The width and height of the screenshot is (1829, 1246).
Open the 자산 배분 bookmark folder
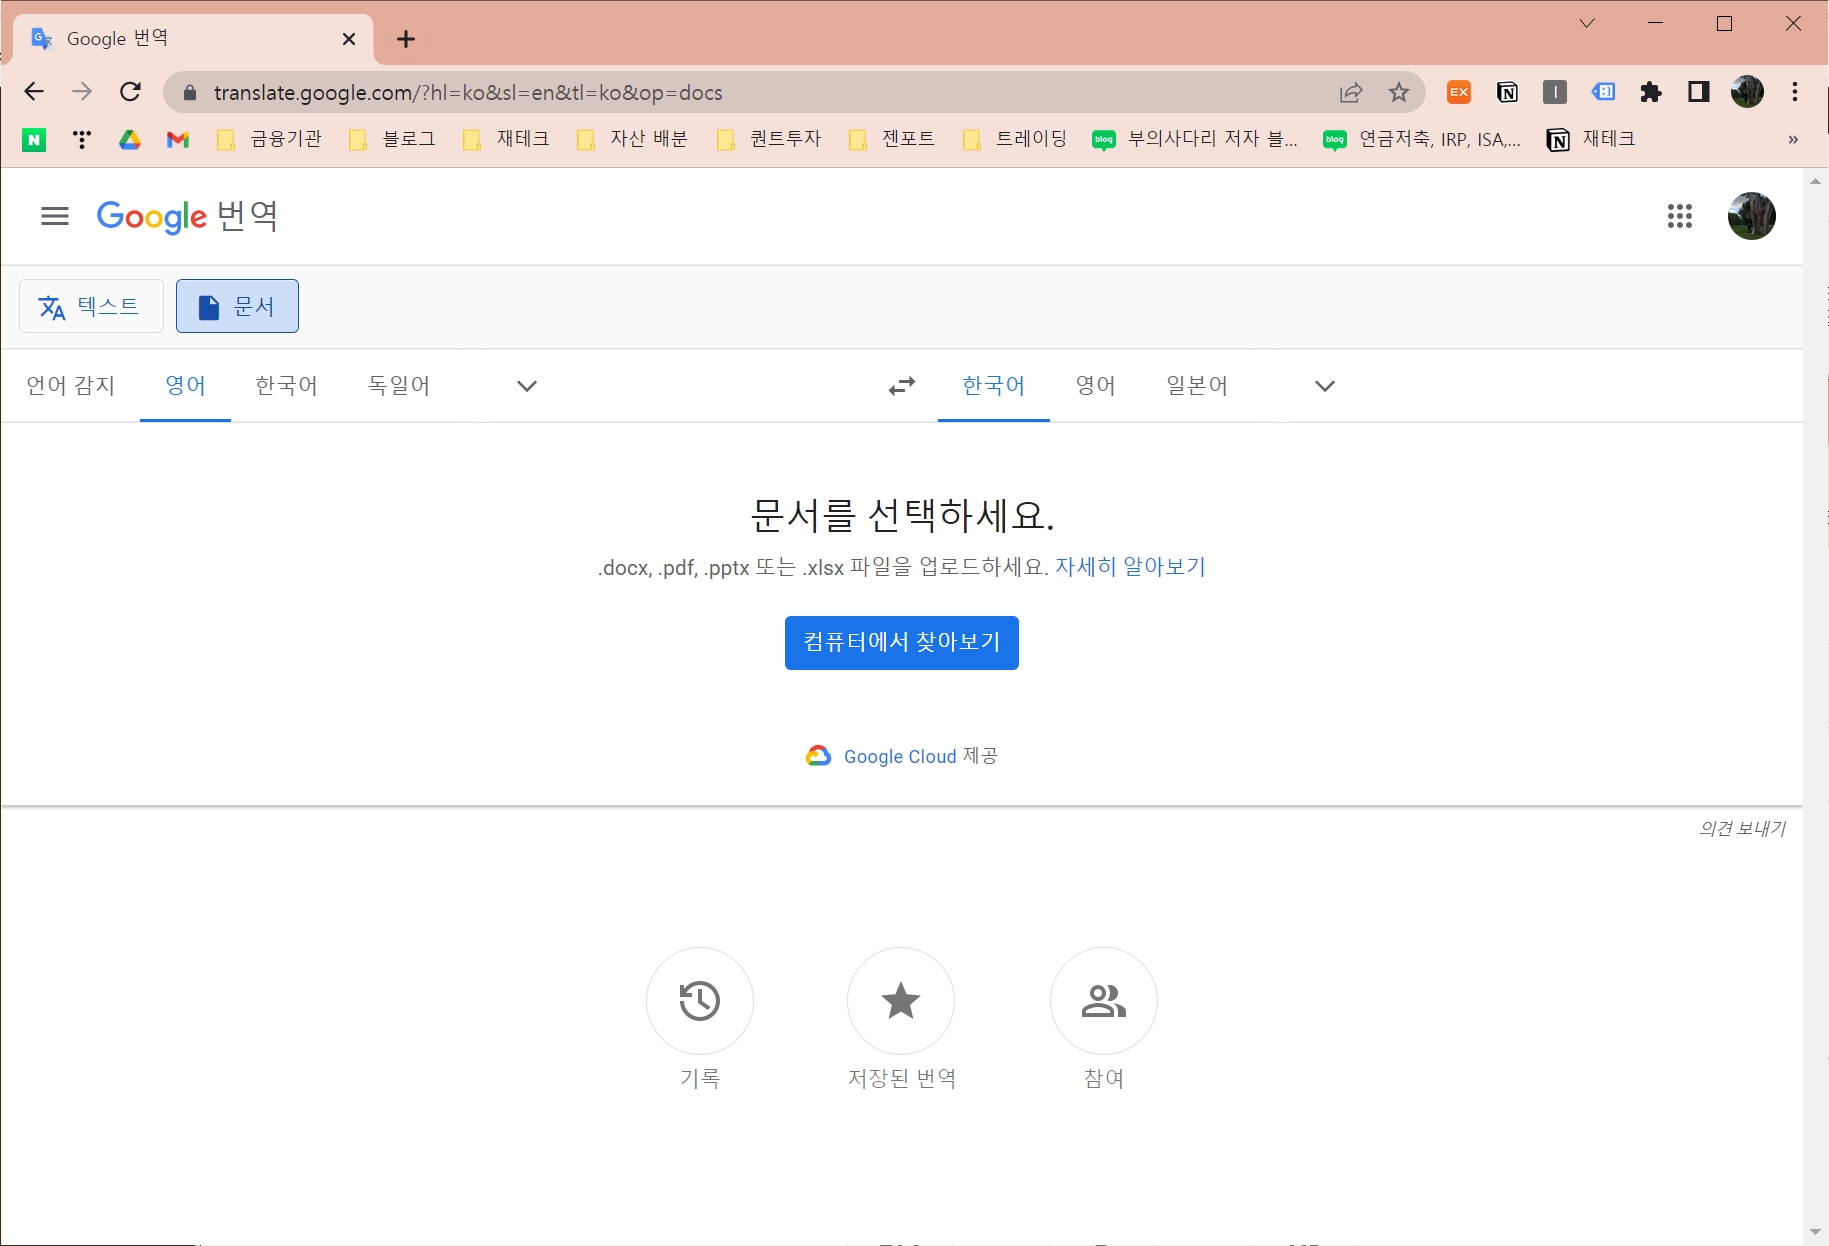point(633,140)
